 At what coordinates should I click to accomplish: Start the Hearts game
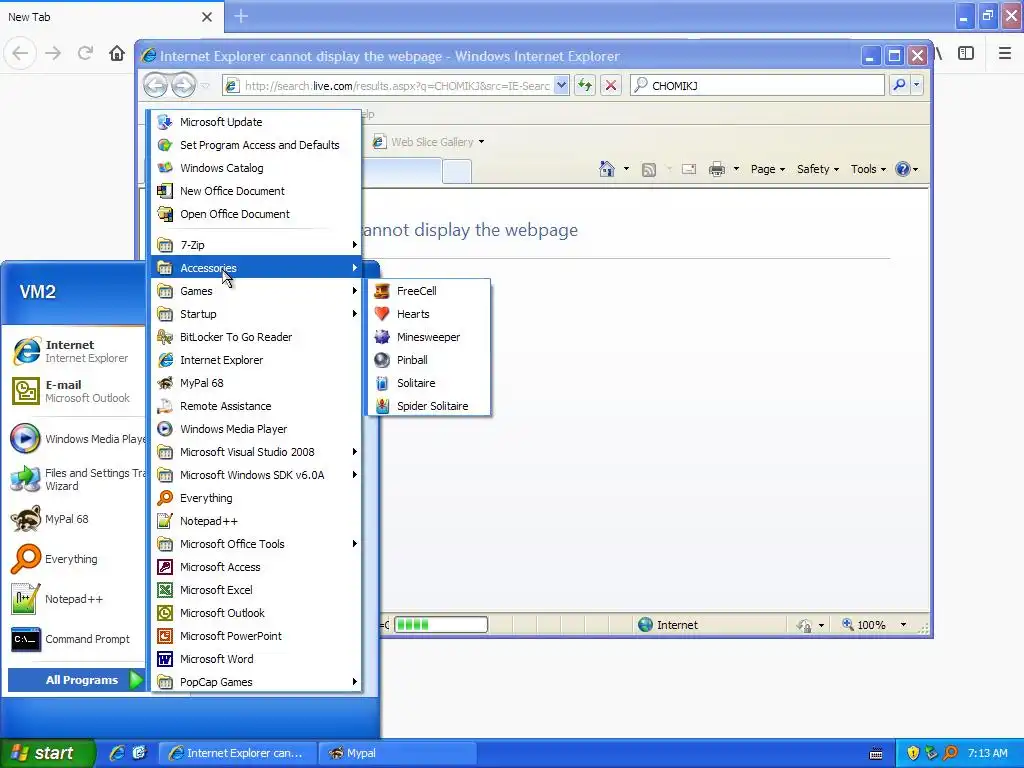coord(430,313)
